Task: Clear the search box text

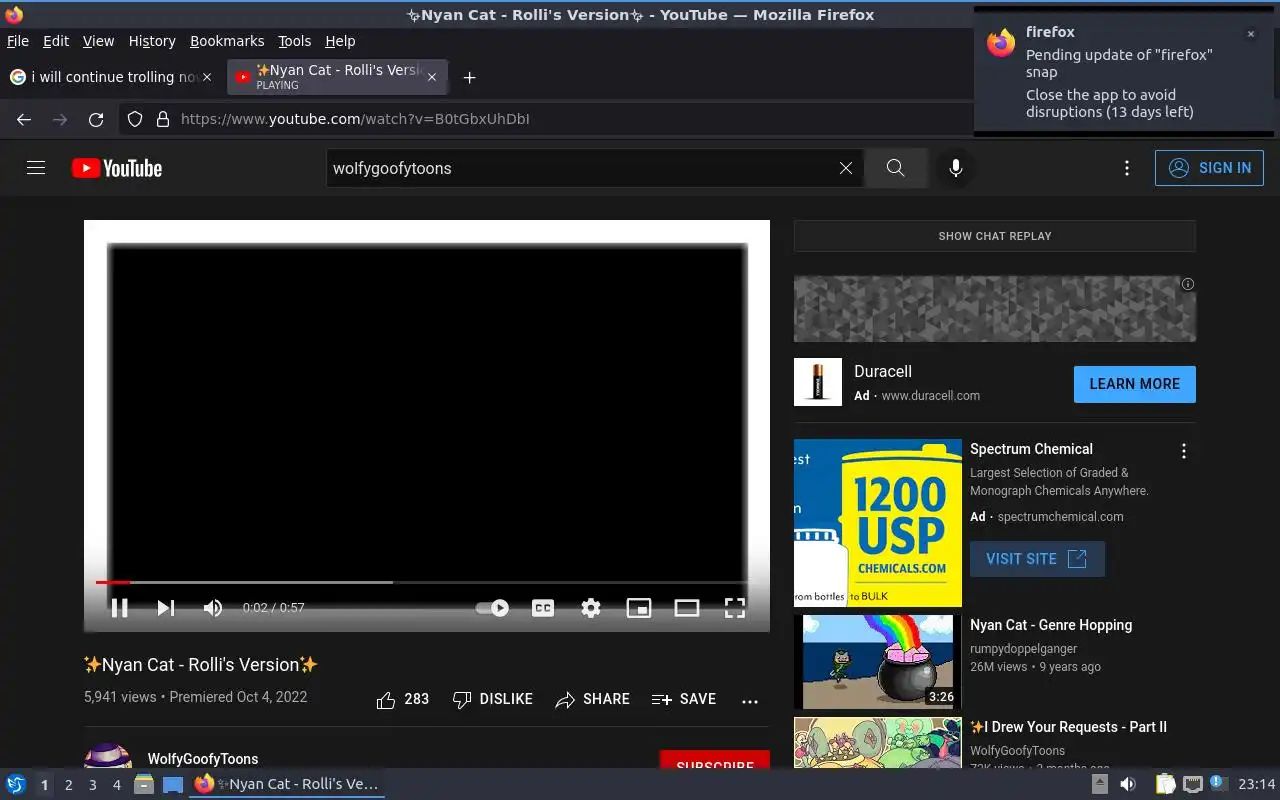Action: pyautogui.click(x=846, y=168)
